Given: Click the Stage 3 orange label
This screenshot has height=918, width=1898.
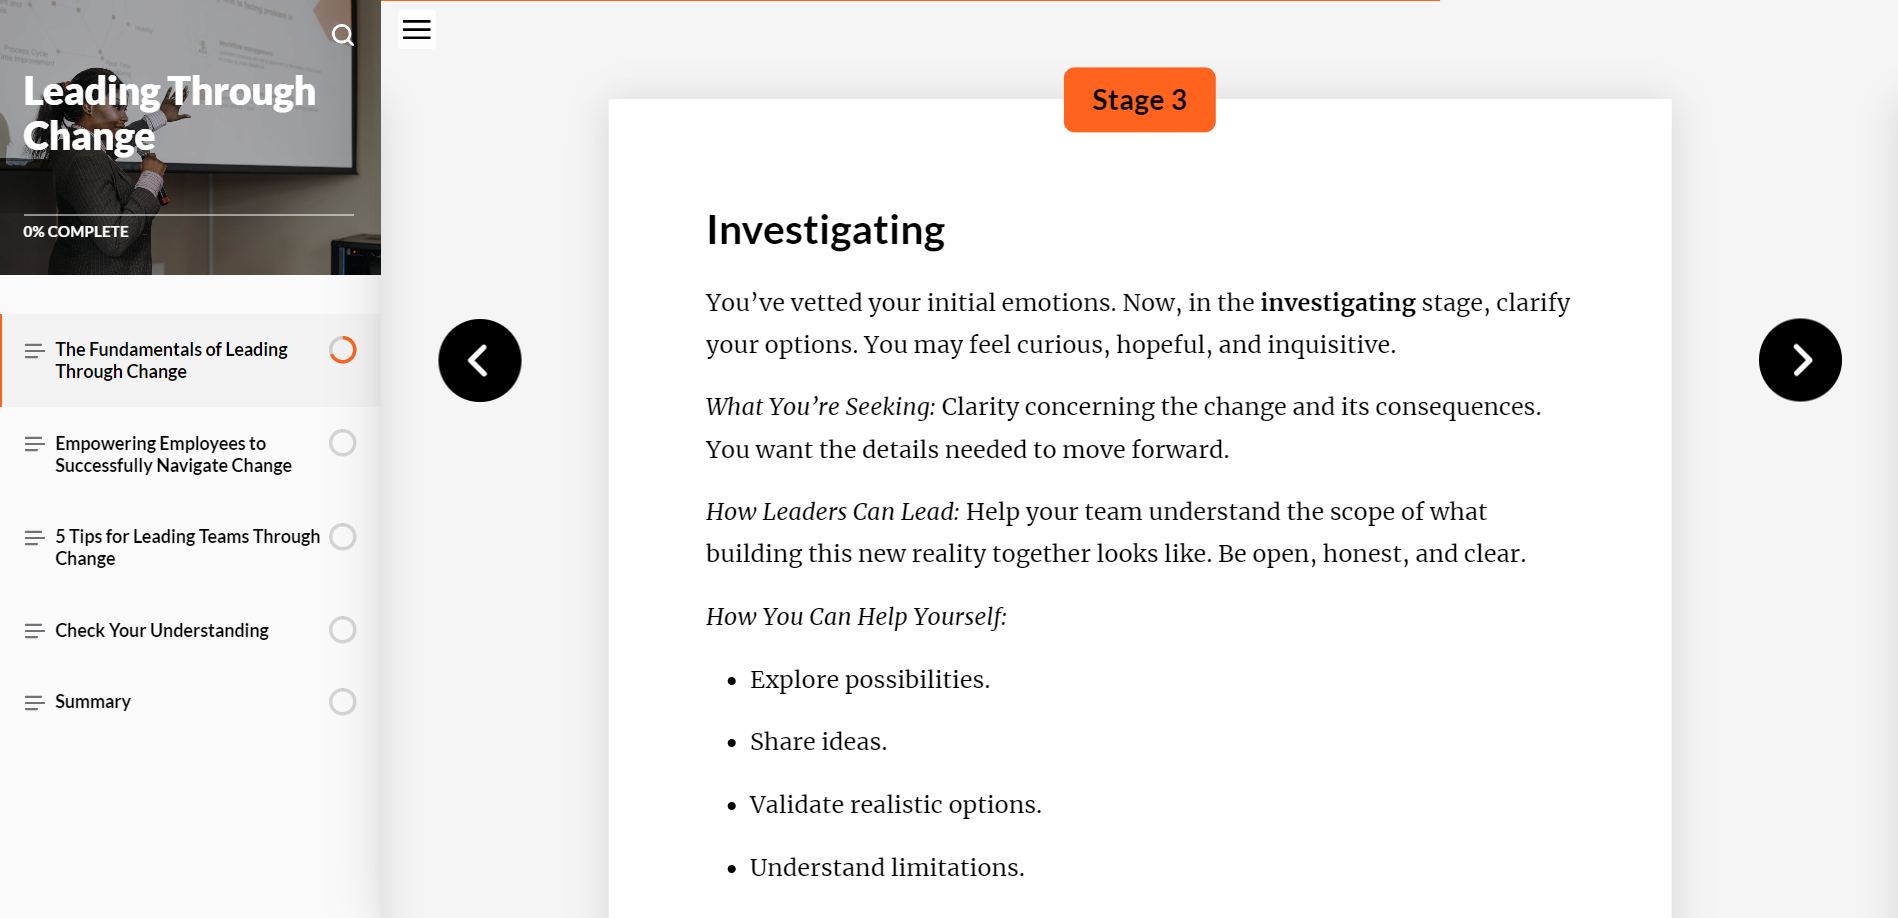Looking at the screenshot, I should click(1139, 100).
